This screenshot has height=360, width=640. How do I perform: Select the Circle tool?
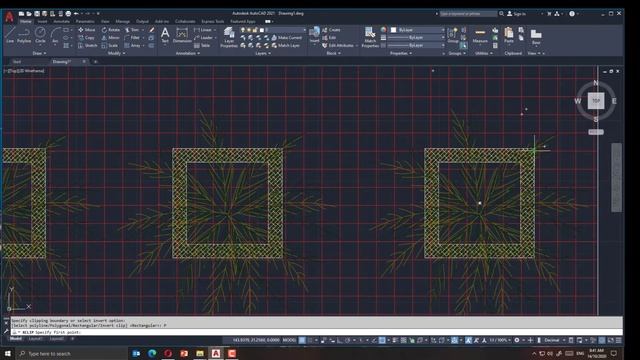coord(40,35)
